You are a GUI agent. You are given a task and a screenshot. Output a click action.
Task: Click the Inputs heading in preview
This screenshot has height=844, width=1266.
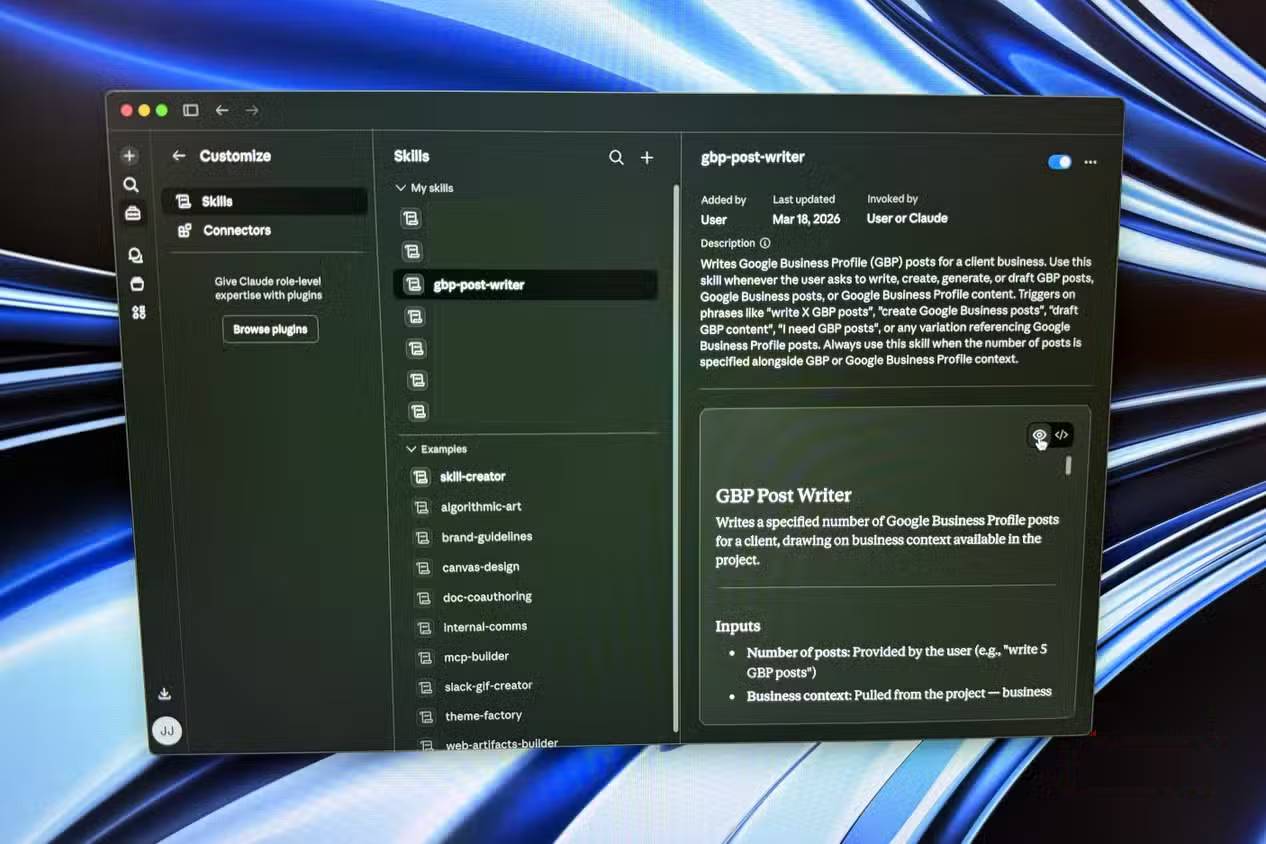[738, 626]
